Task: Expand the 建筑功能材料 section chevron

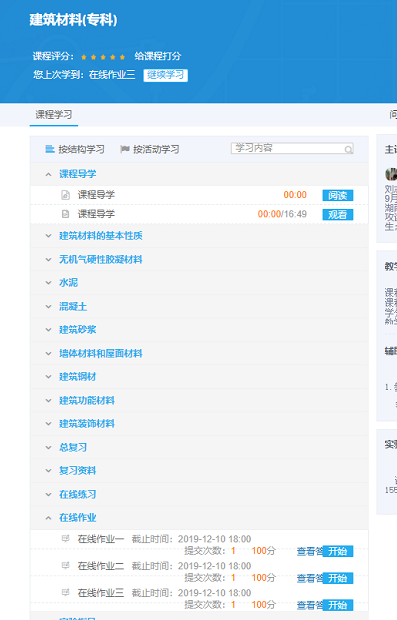Action: 49,401
